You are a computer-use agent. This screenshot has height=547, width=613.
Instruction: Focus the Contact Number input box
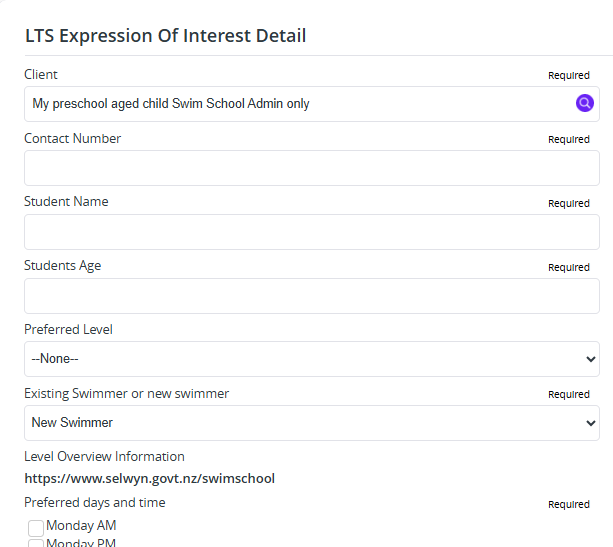312,168
